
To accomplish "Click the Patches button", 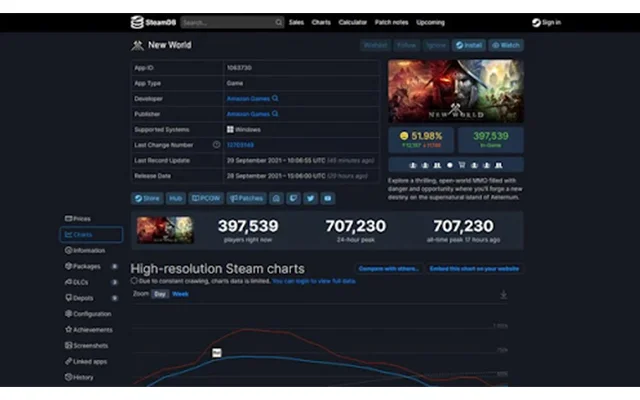I will (x=247, y=198).
